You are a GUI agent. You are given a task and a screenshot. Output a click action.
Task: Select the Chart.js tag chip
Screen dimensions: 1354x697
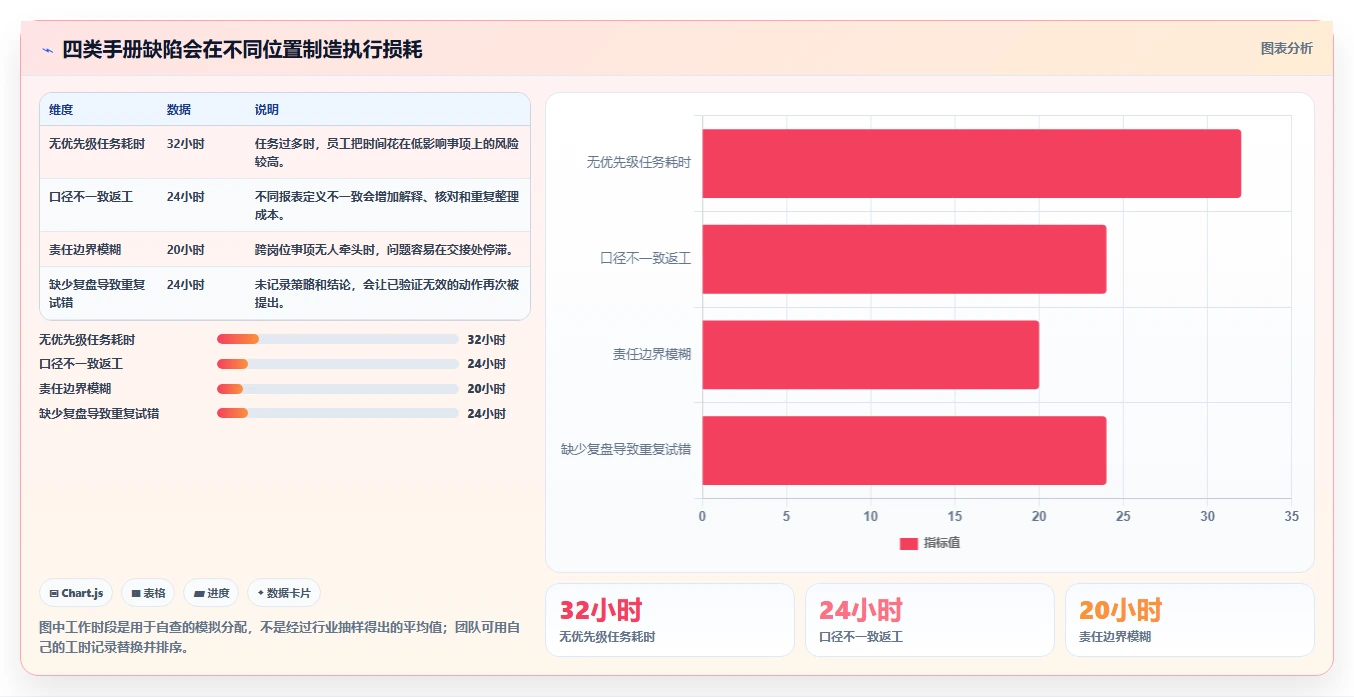[77, 593]
